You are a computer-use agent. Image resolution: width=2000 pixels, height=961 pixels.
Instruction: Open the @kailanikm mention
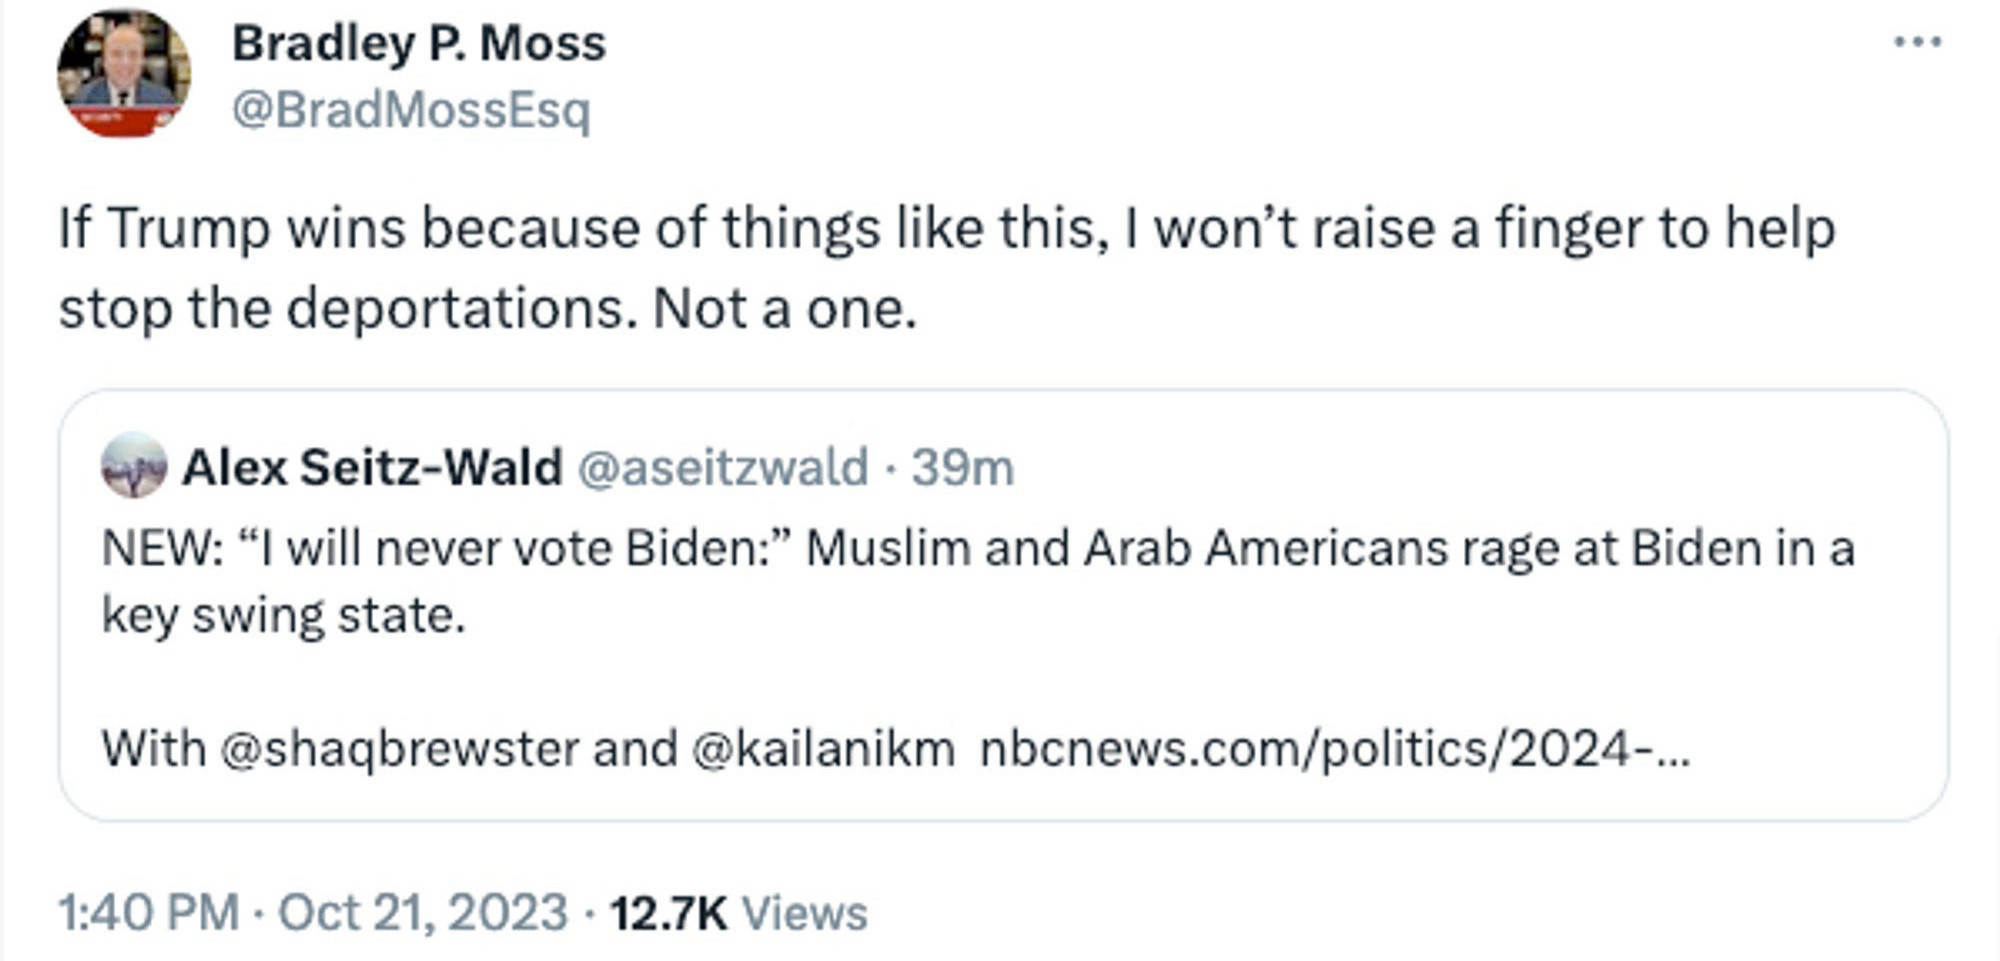point(822,749)
